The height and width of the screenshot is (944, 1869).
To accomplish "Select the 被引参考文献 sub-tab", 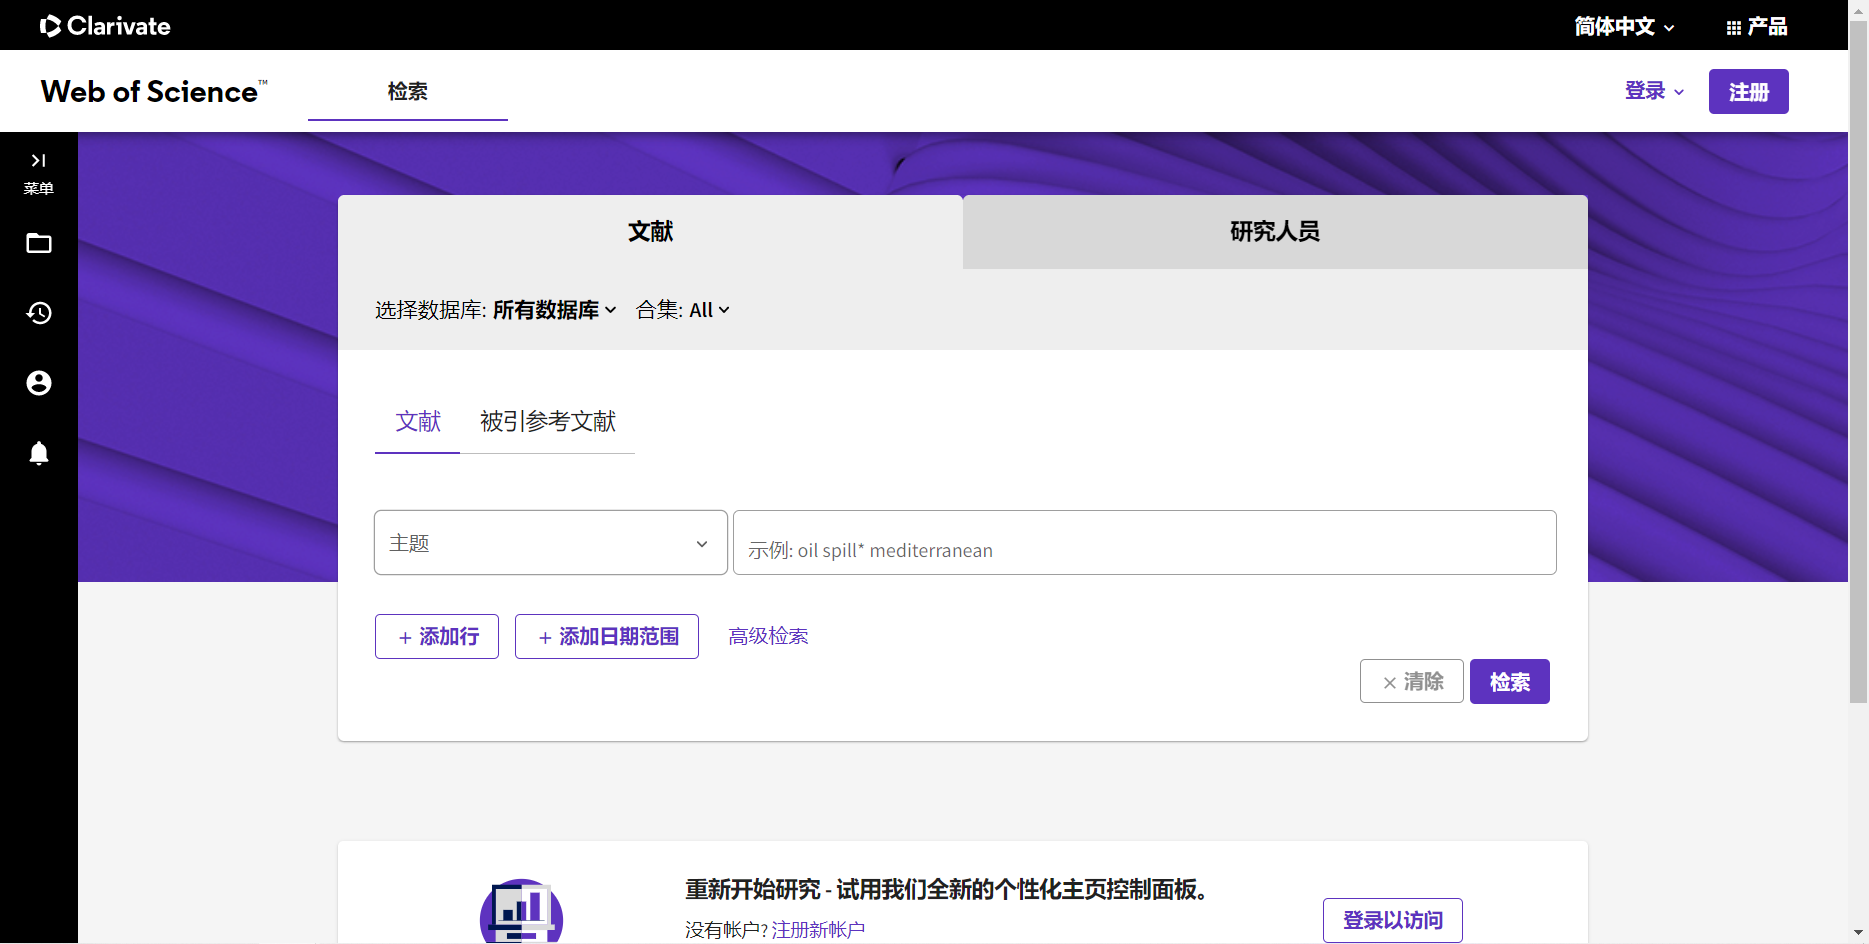I will point(548,422).
